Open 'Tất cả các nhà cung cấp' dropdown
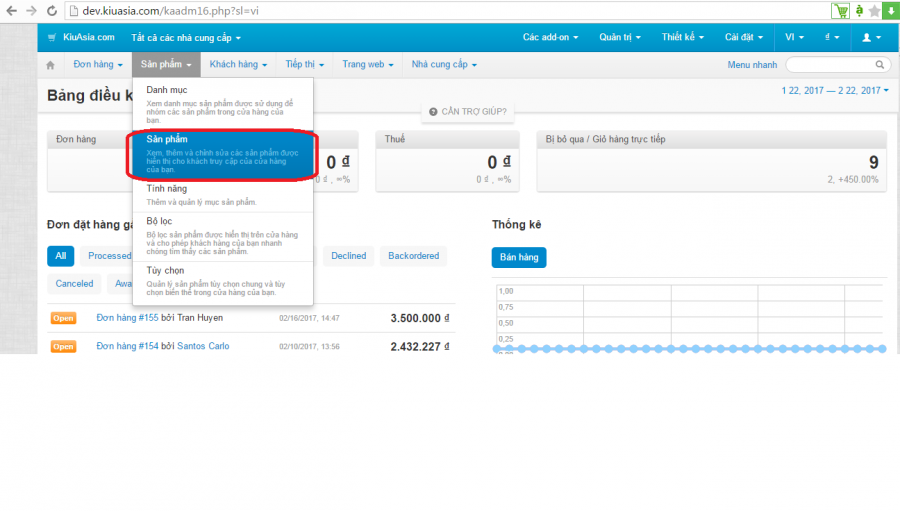Viewport: 900px width, 511px height. pyautogui.click(x=185, y=38)
